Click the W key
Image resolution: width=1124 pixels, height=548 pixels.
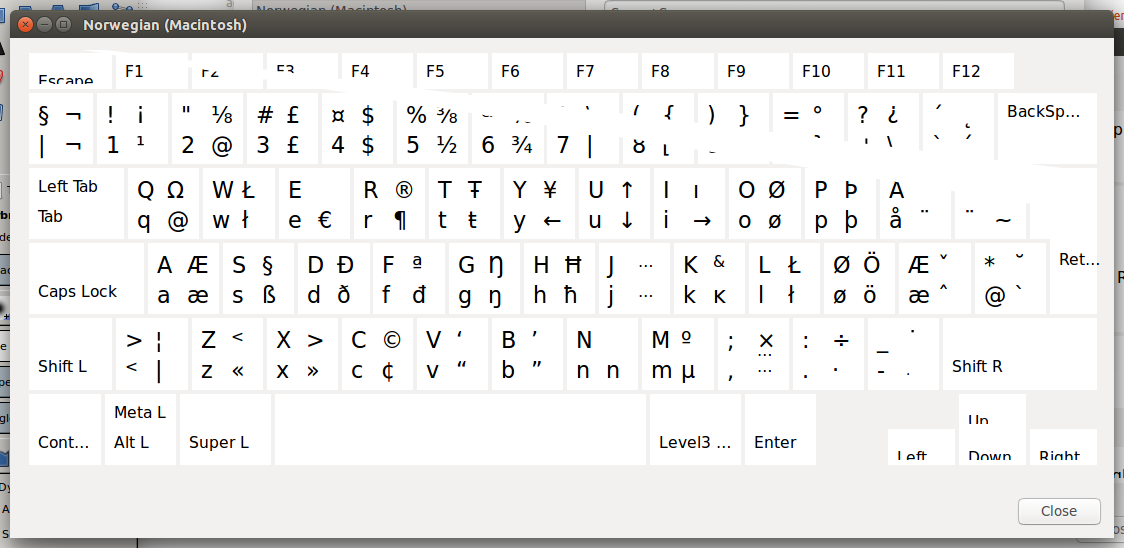point(239,203)
